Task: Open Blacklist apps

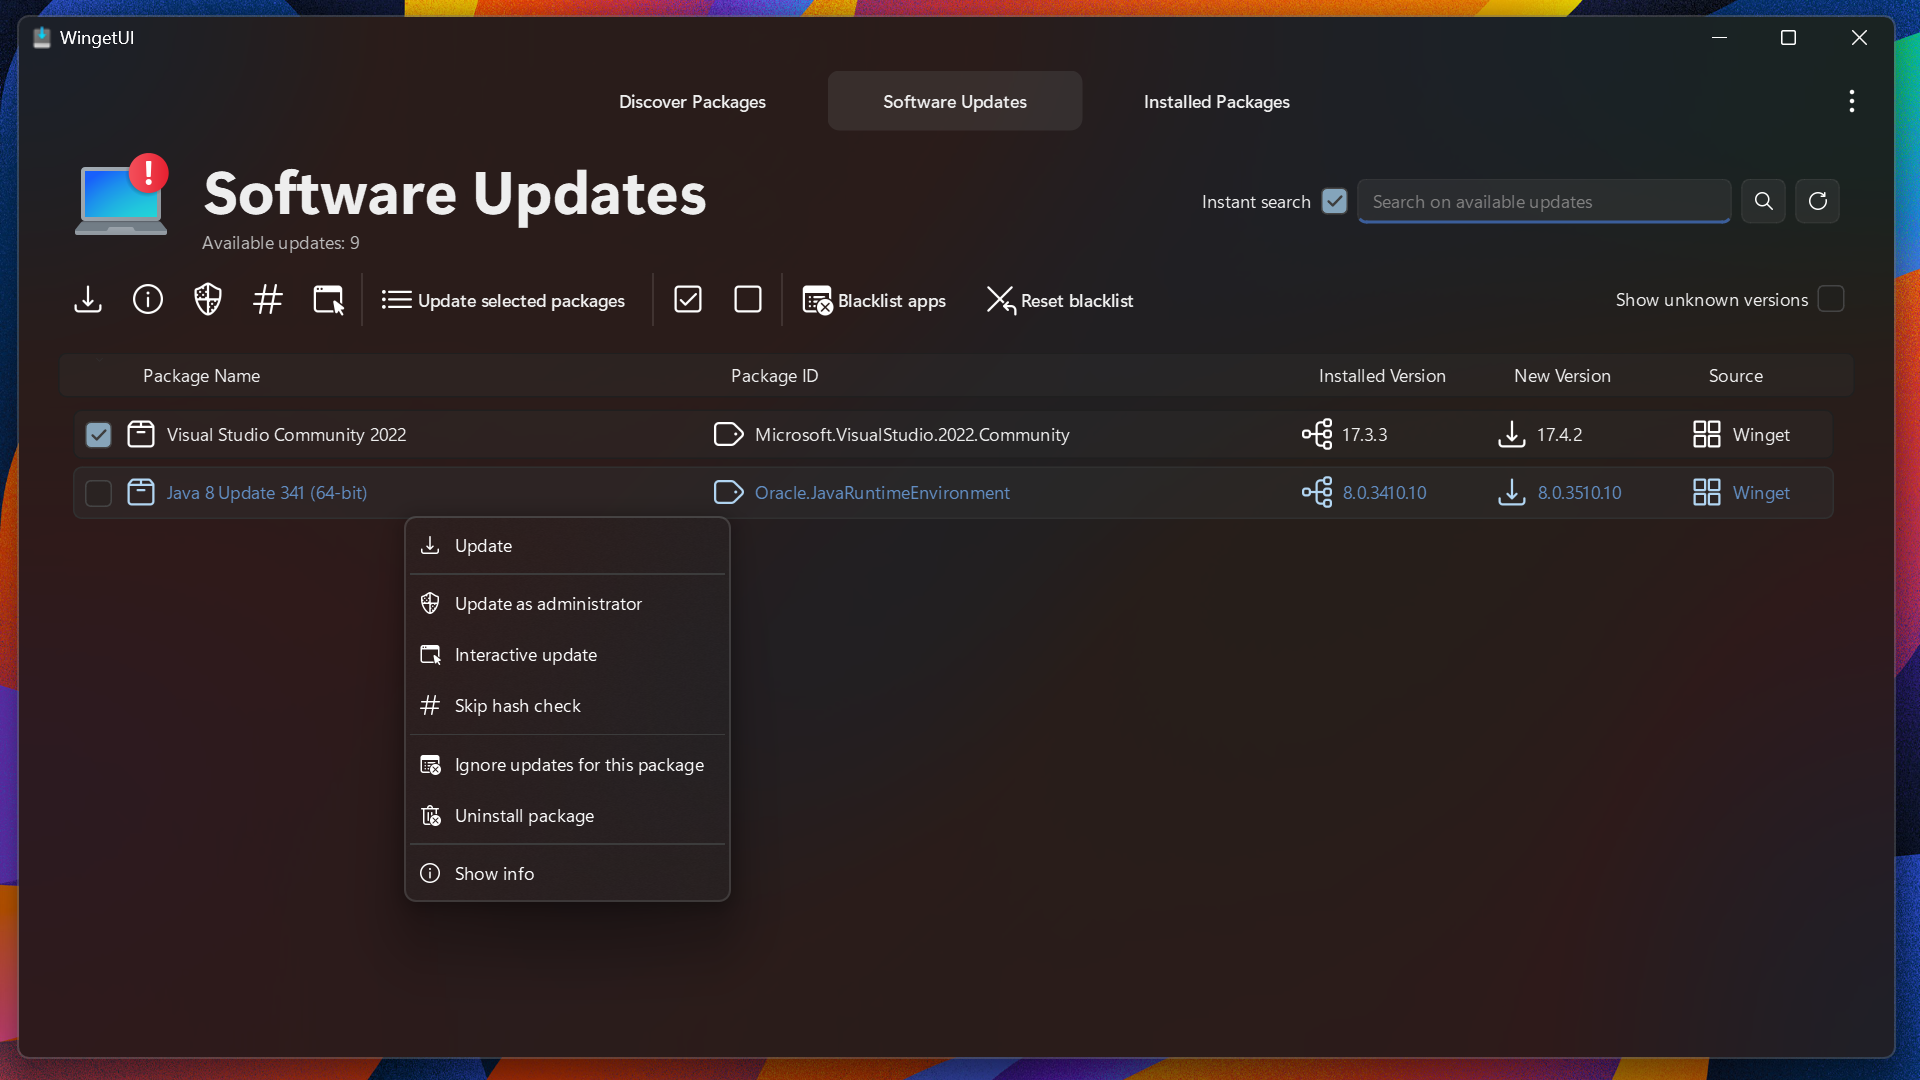Action: tap(873, 300)
